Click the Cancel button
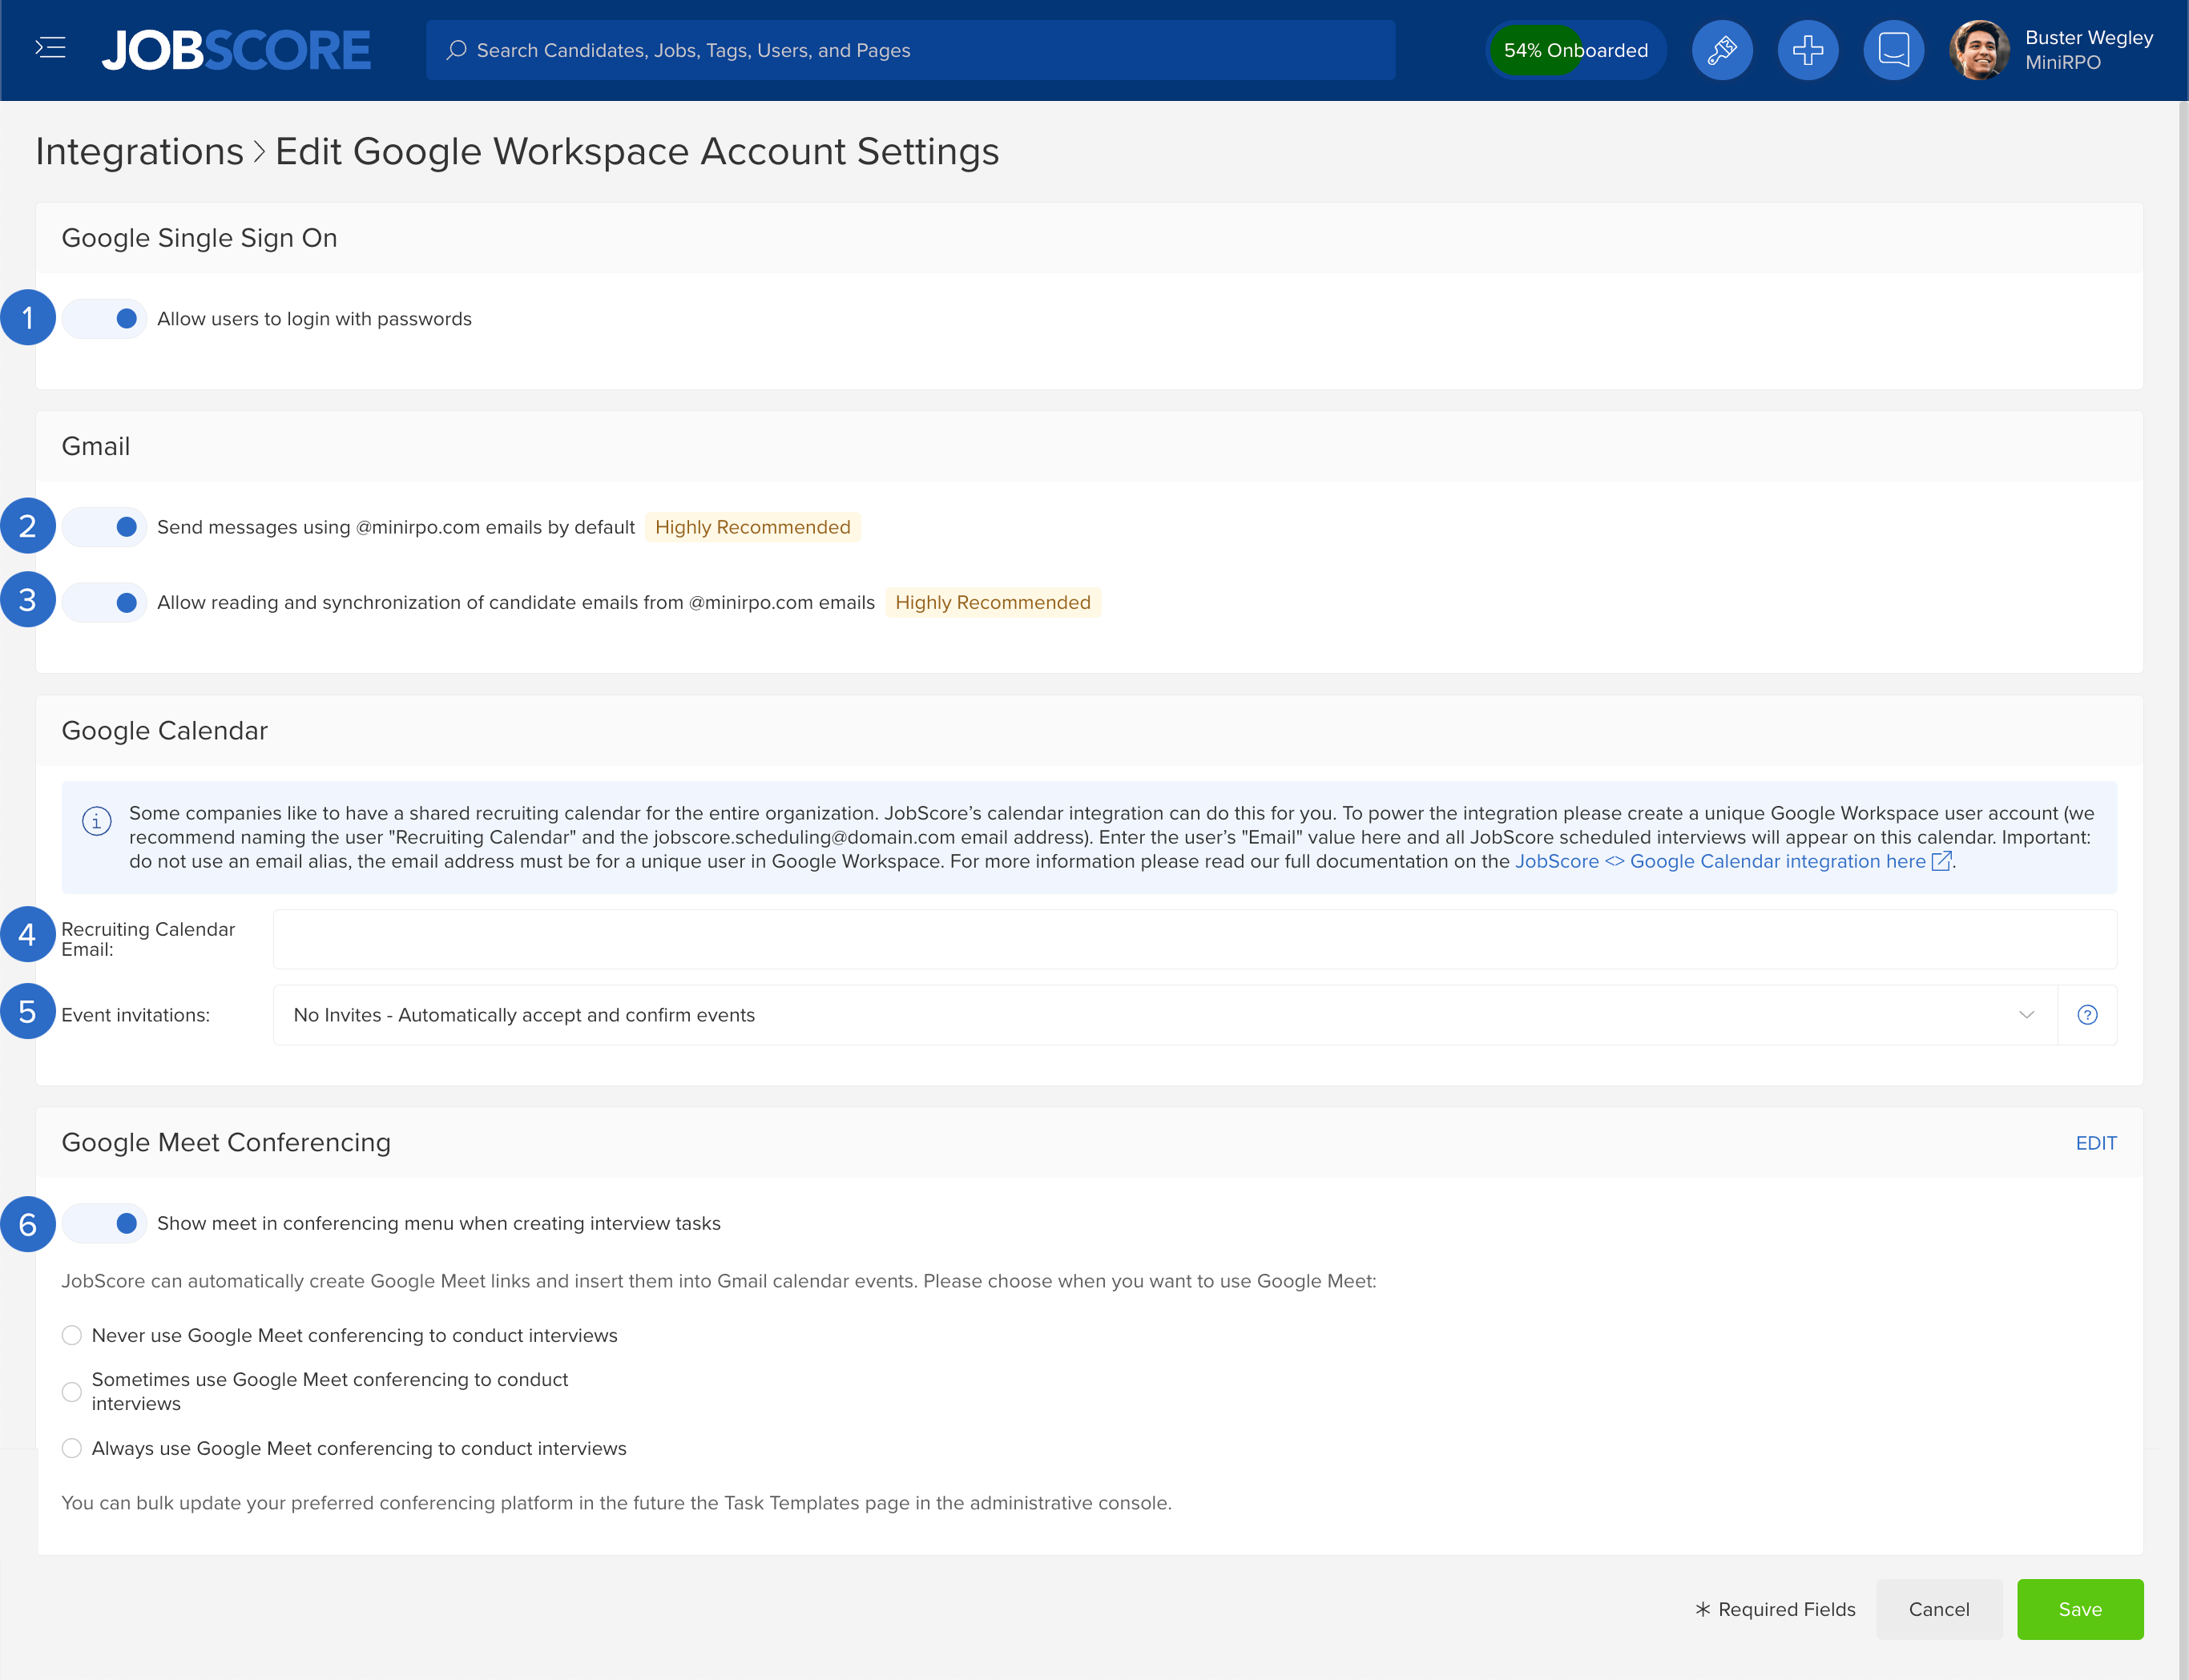 pyautogui.click(x=1938, y=1609)
